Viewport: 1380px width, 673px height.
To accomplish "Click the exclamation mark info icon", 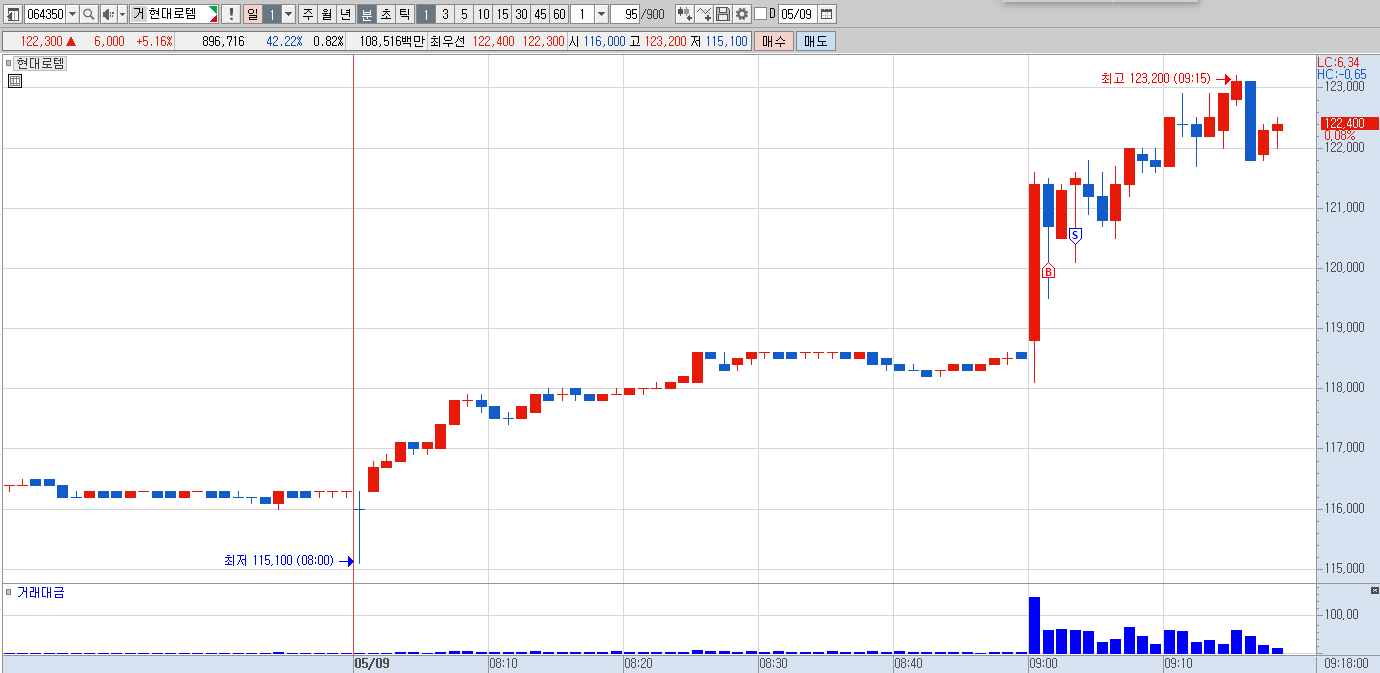I will 231,14.
